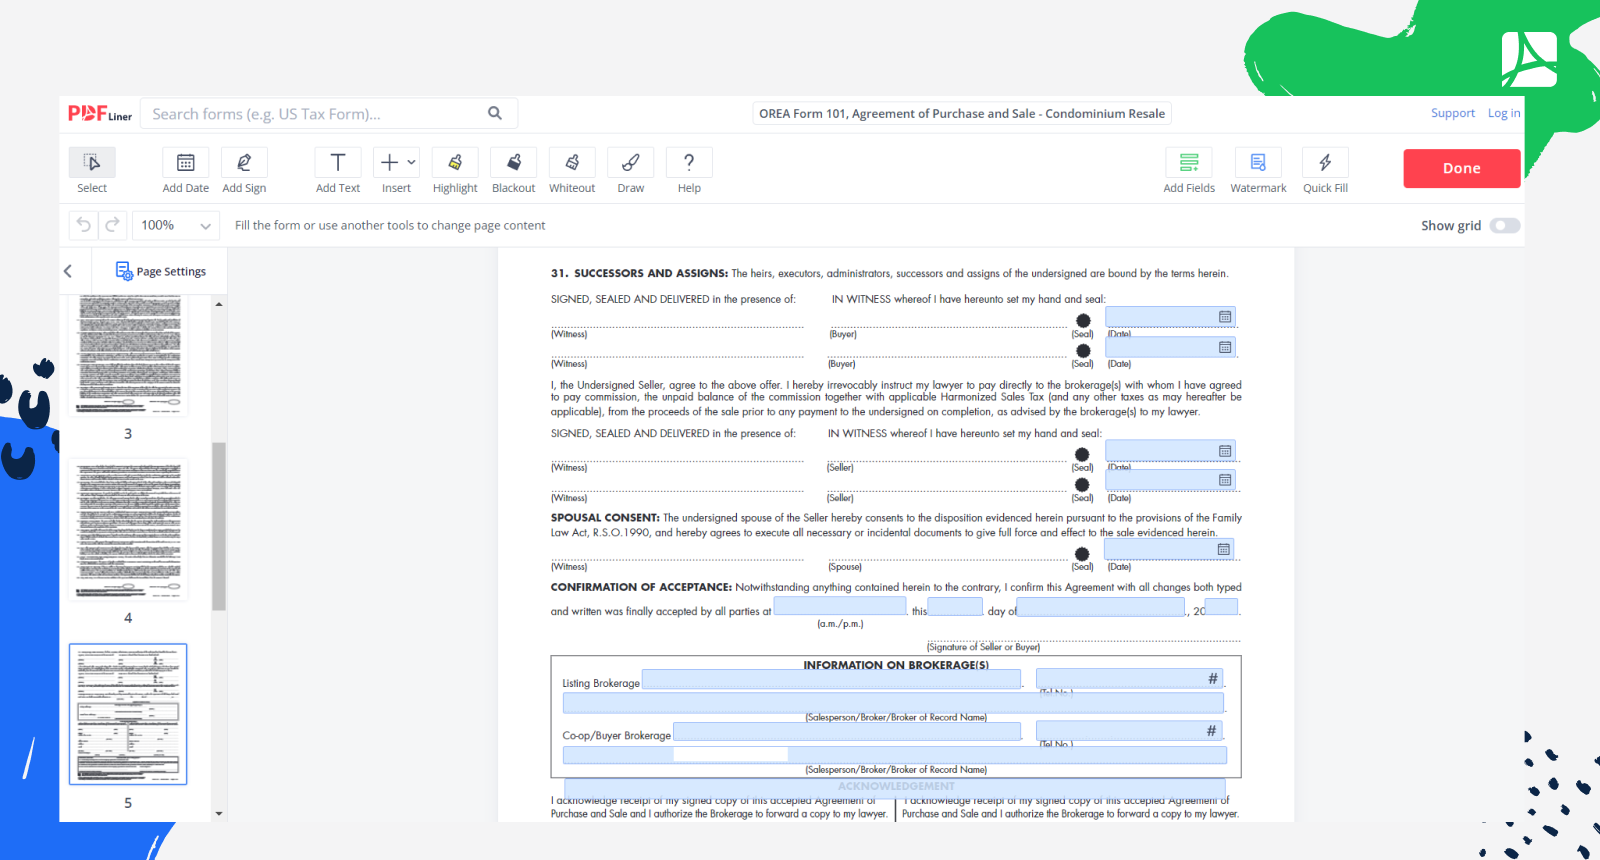Click the Co-op/Buyer Brokerage name field
The height and width of the screenshot is (860, 1600).
[x=847, y=731]
